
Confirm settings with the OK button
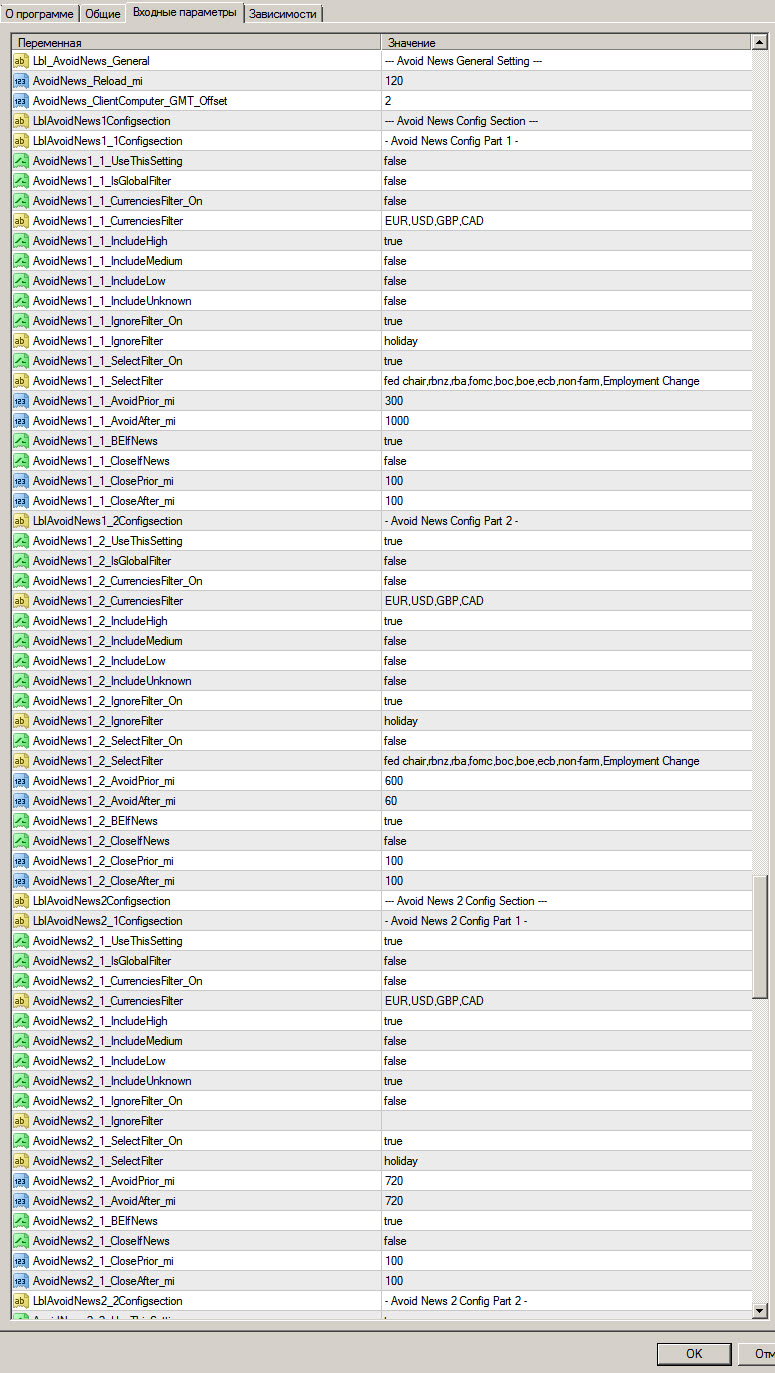click(x=694, y=1354)
